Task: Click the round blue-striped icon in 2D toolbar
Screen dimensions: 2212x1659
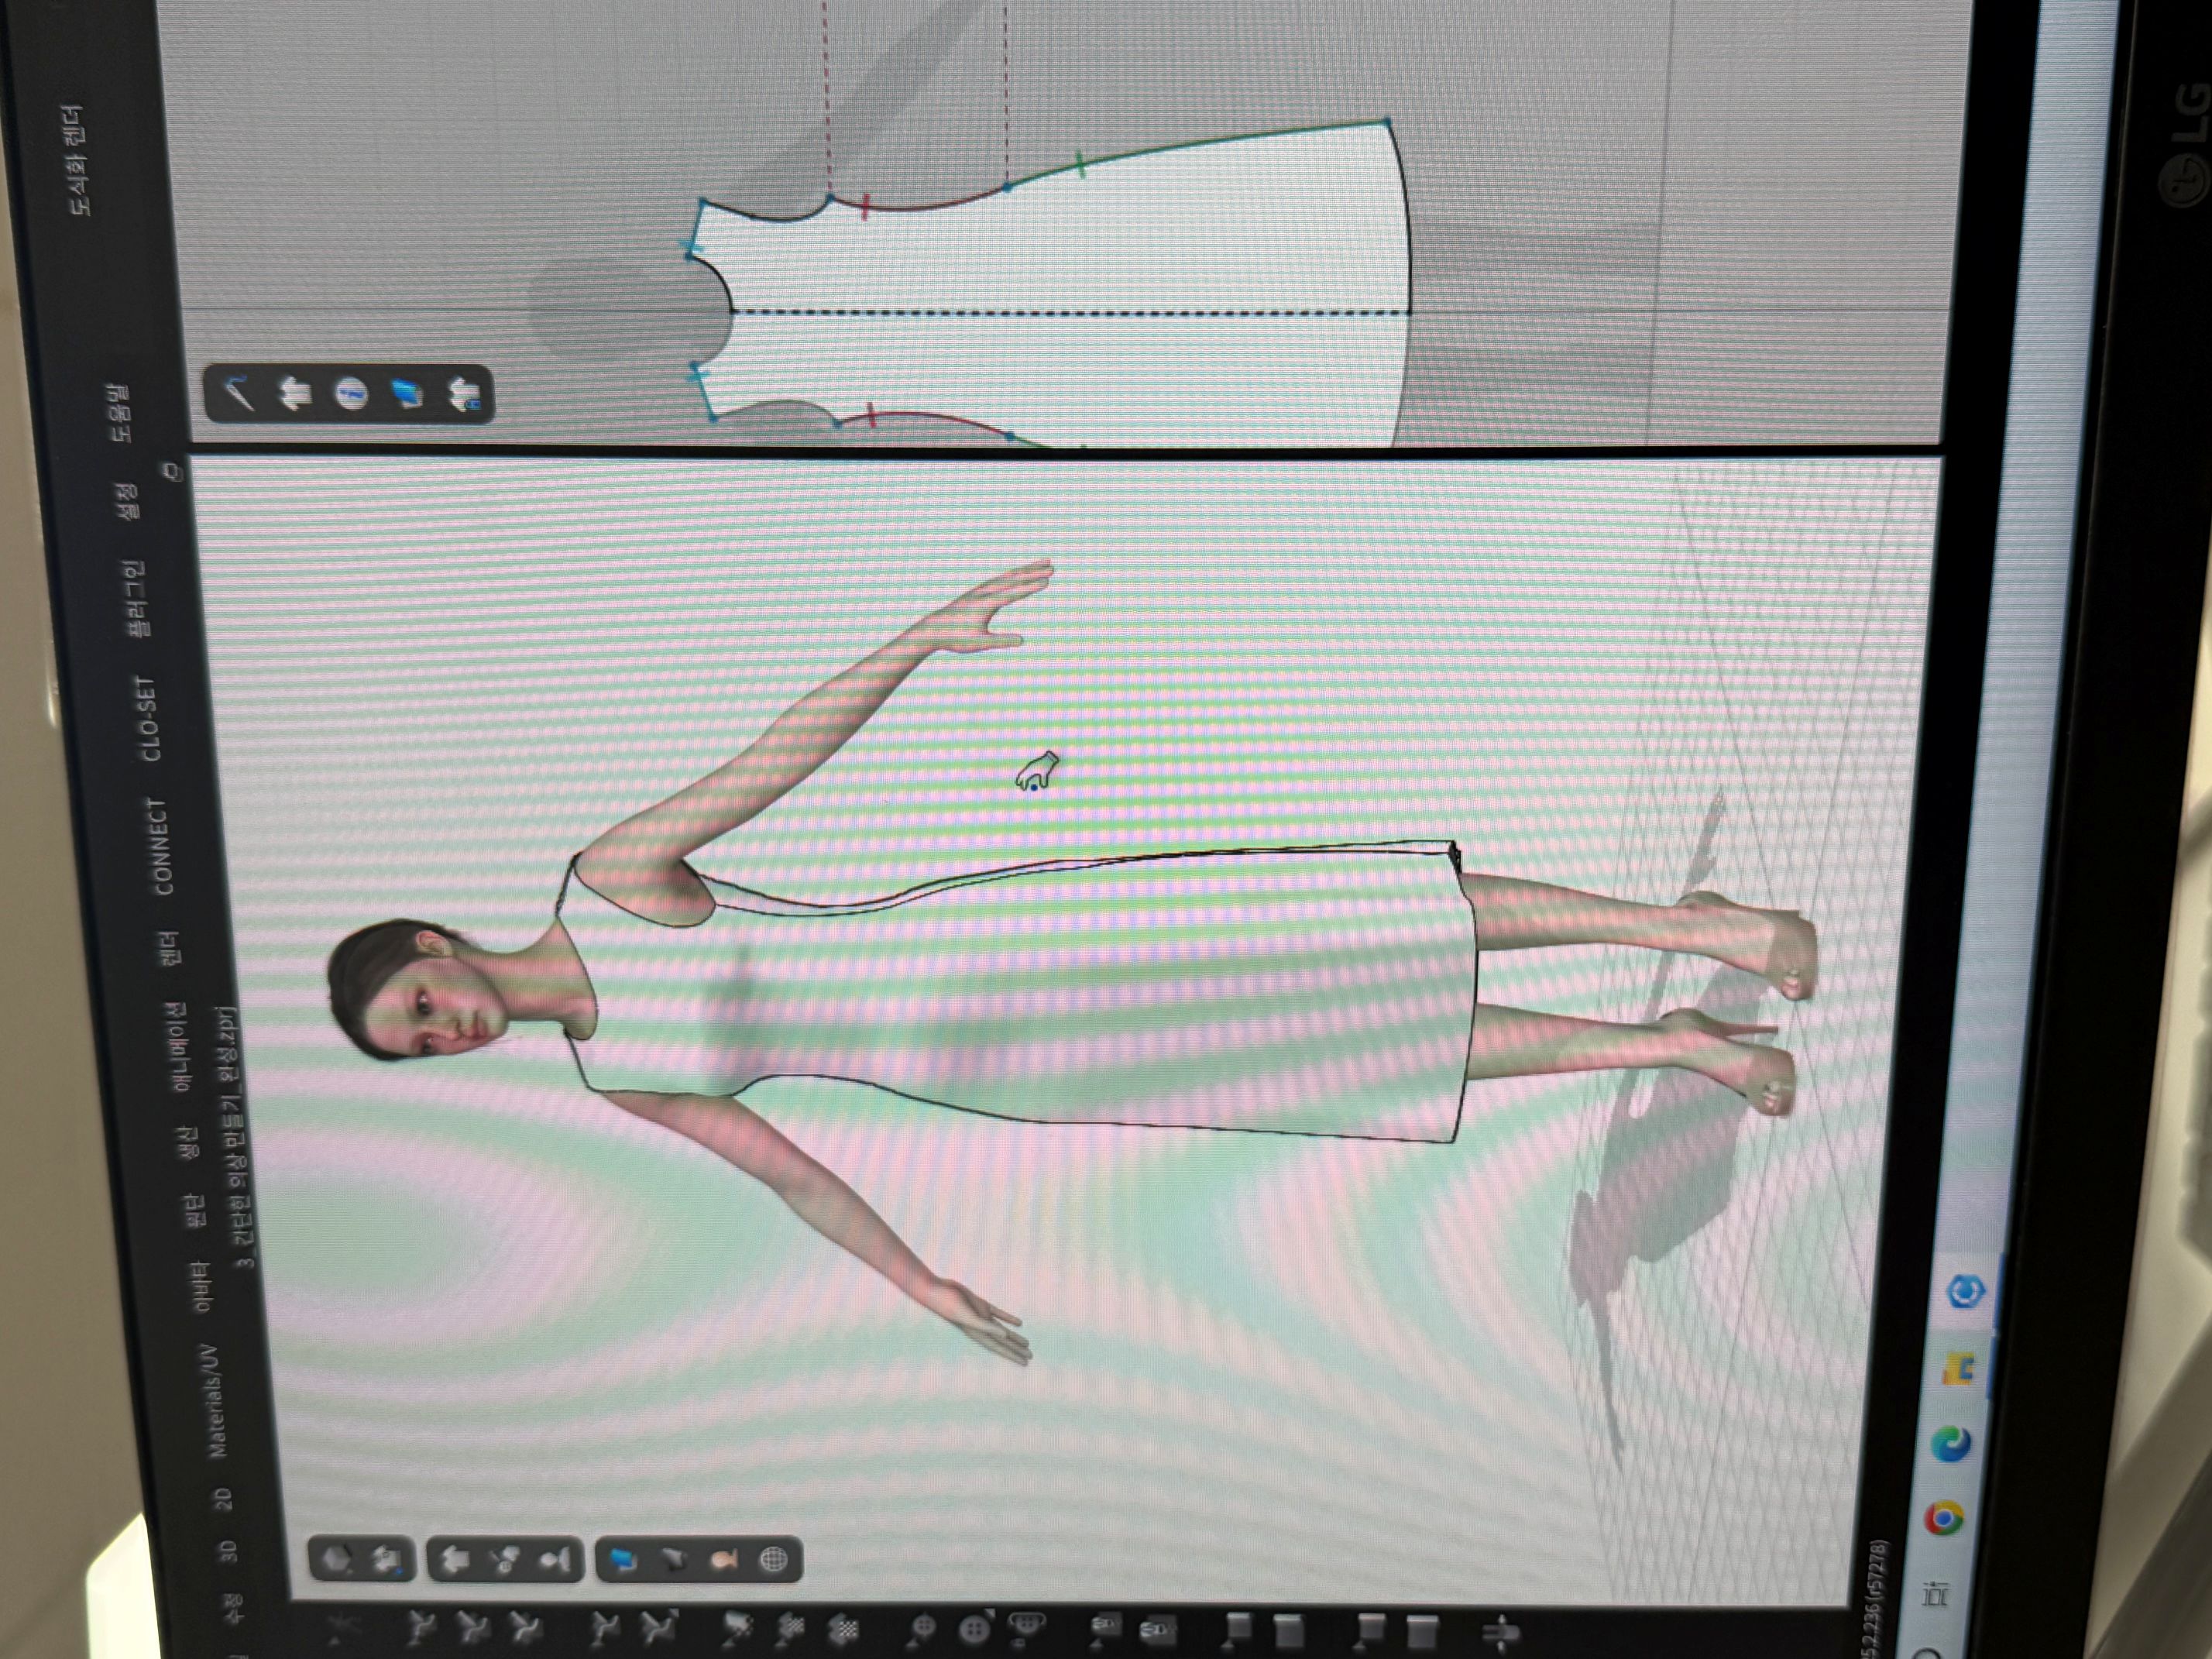Action: pos(350,394)
